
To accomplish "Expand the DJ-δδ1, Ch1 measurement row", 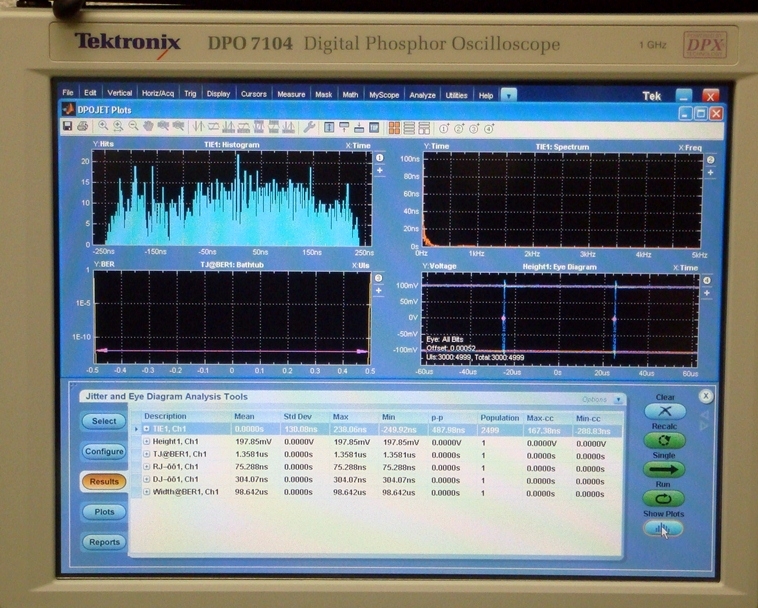I will 146,479.
